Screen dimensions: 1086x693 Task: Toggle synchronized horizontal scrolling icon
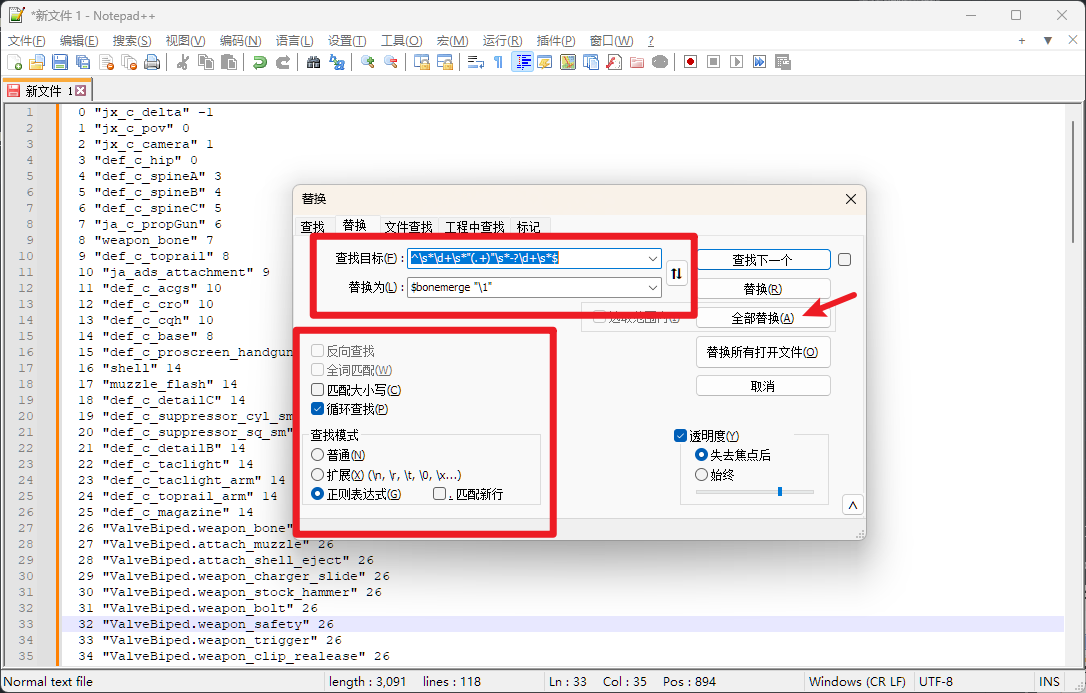click(445, 62)
